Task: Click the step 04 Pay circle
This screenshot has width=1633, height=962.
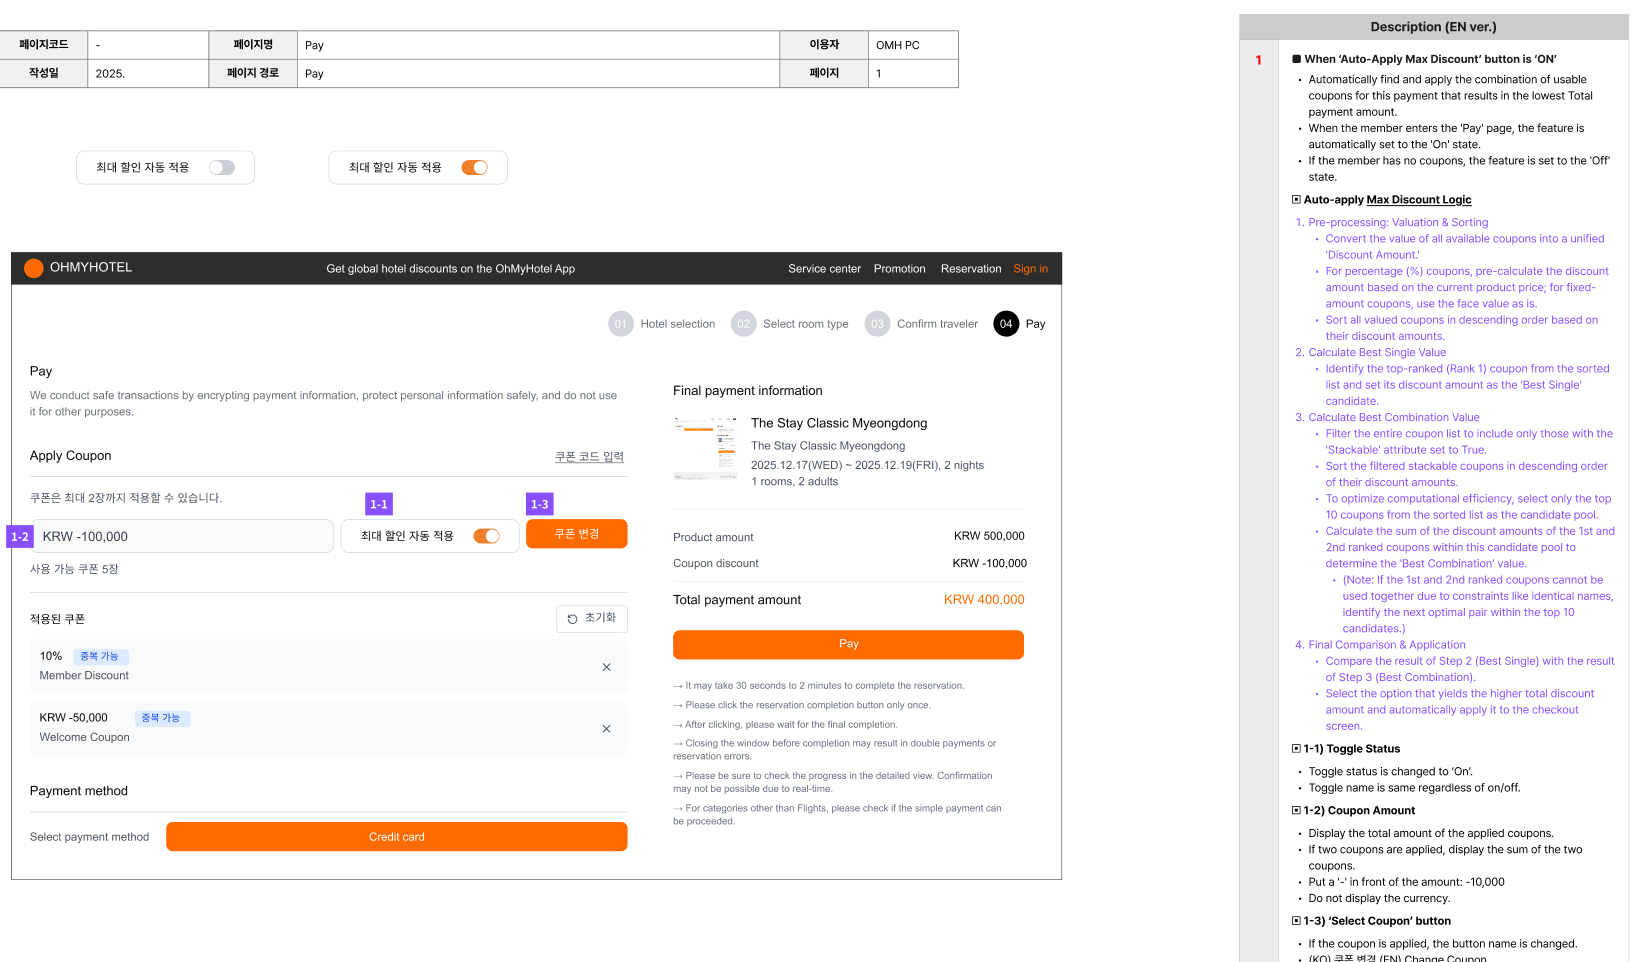Action: [1005, 324]
